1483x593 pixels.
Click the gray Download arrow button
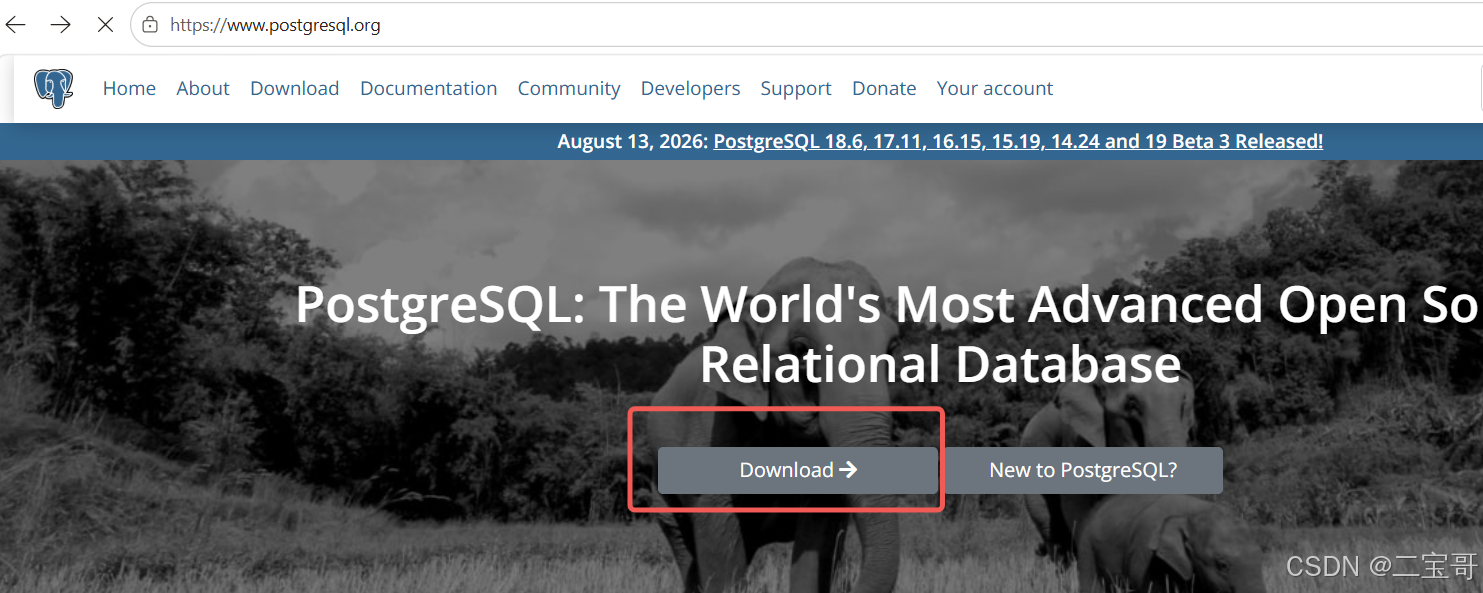[798, 470]
